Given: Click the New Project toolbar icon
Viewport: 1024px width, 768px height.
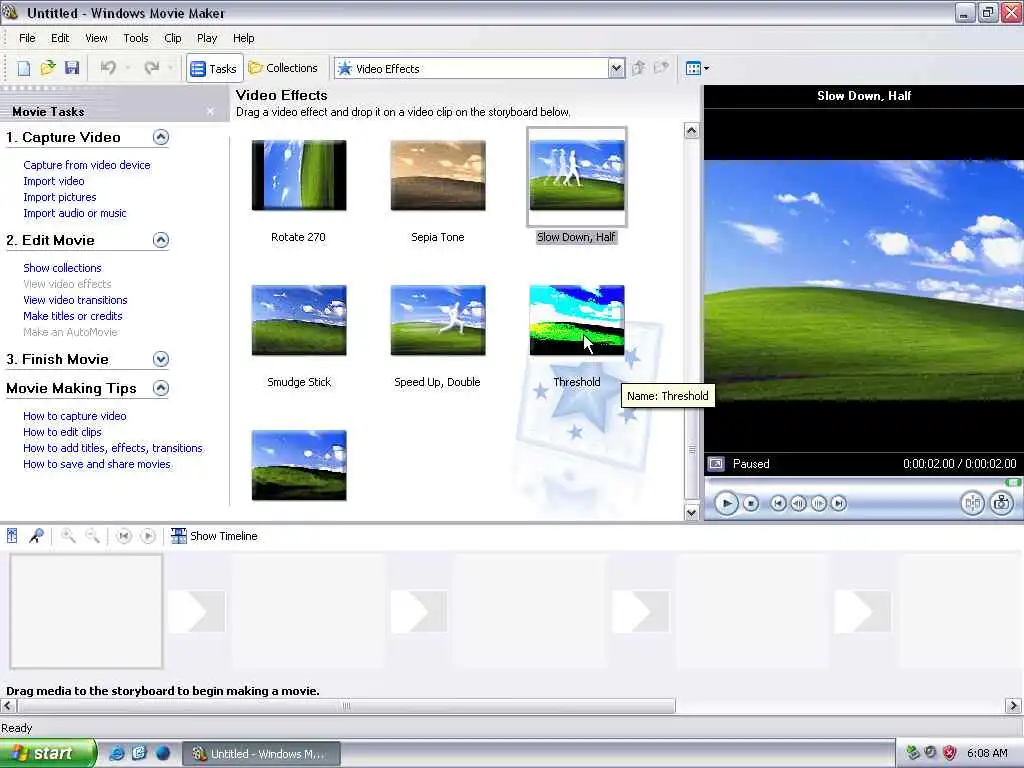Looking at the screenshot, I should point(24,68).
